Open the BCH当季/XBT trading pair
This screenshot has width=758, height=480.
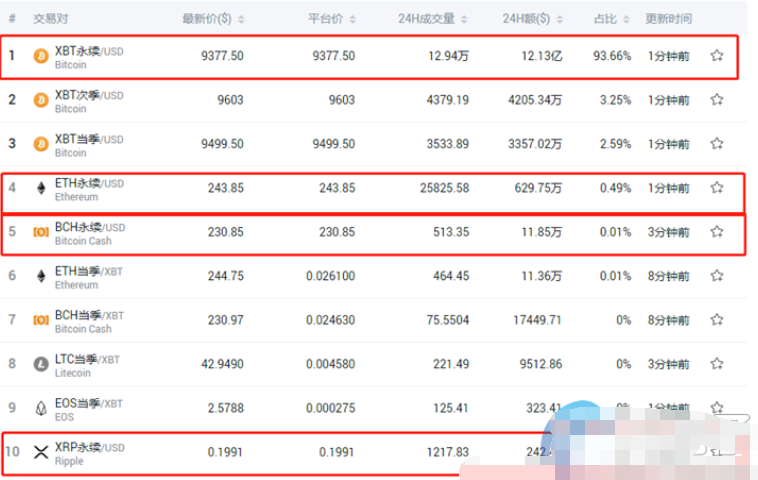click(89, 315)
